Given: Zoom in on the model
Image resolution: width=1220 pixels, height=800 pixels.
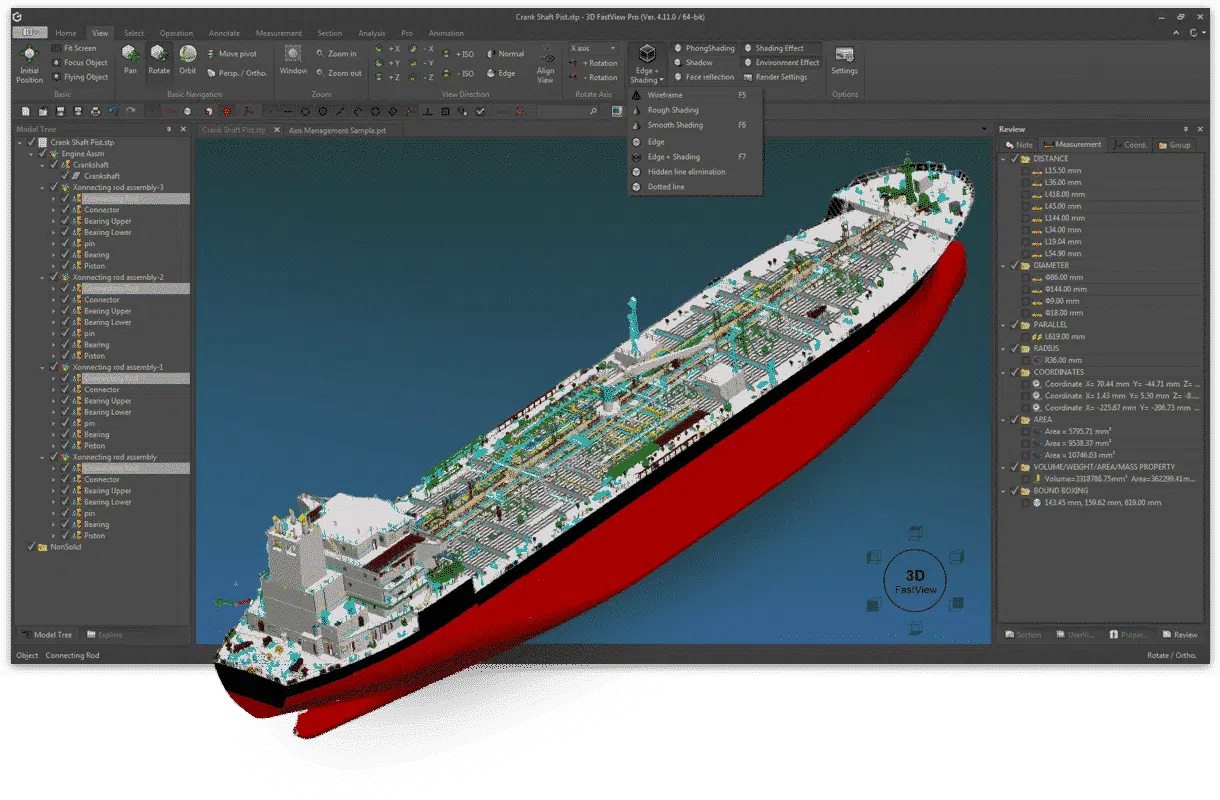Looking at the screenshot, I should coord(336,54).
